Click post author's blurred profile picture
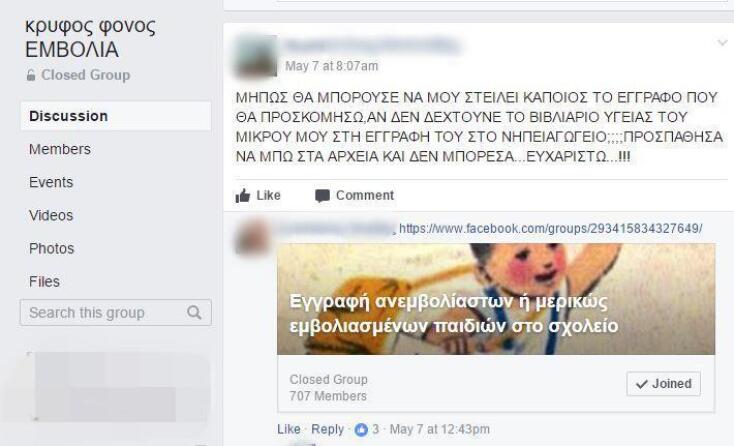This screenshot has height=446, width=734. tap(256, 56)
